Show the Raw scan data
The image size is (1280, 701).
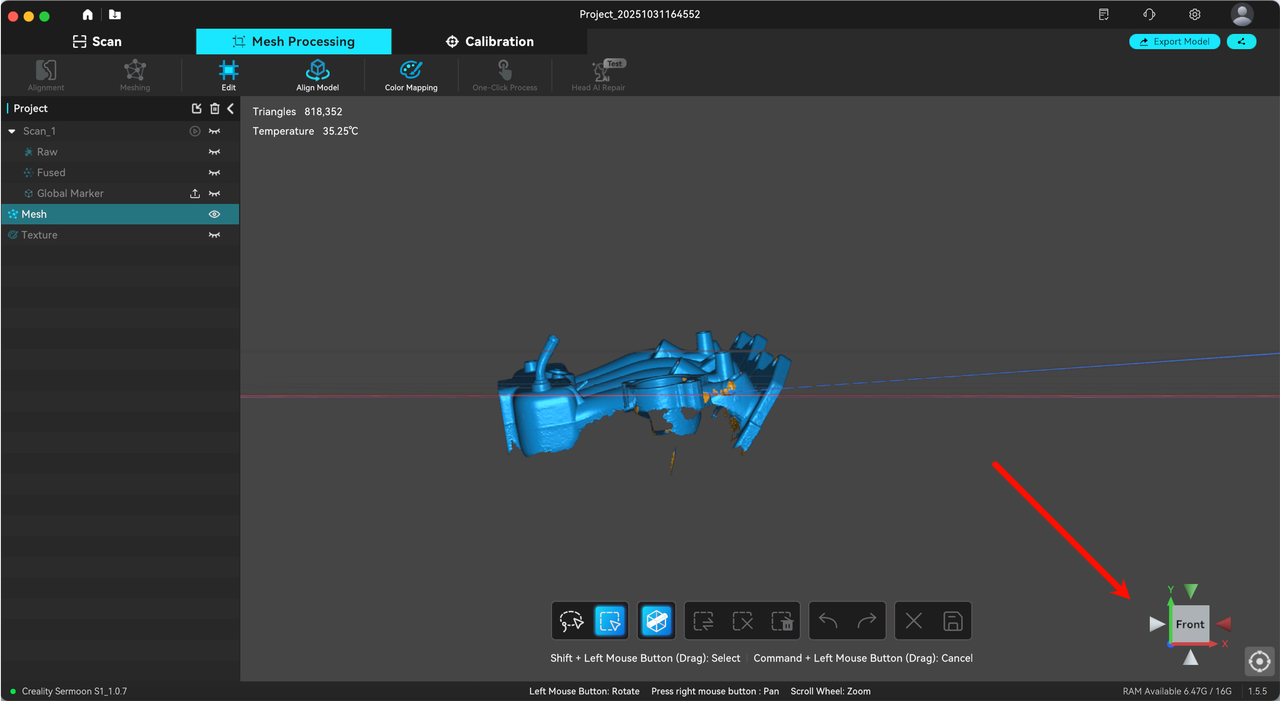click(214, 151)
